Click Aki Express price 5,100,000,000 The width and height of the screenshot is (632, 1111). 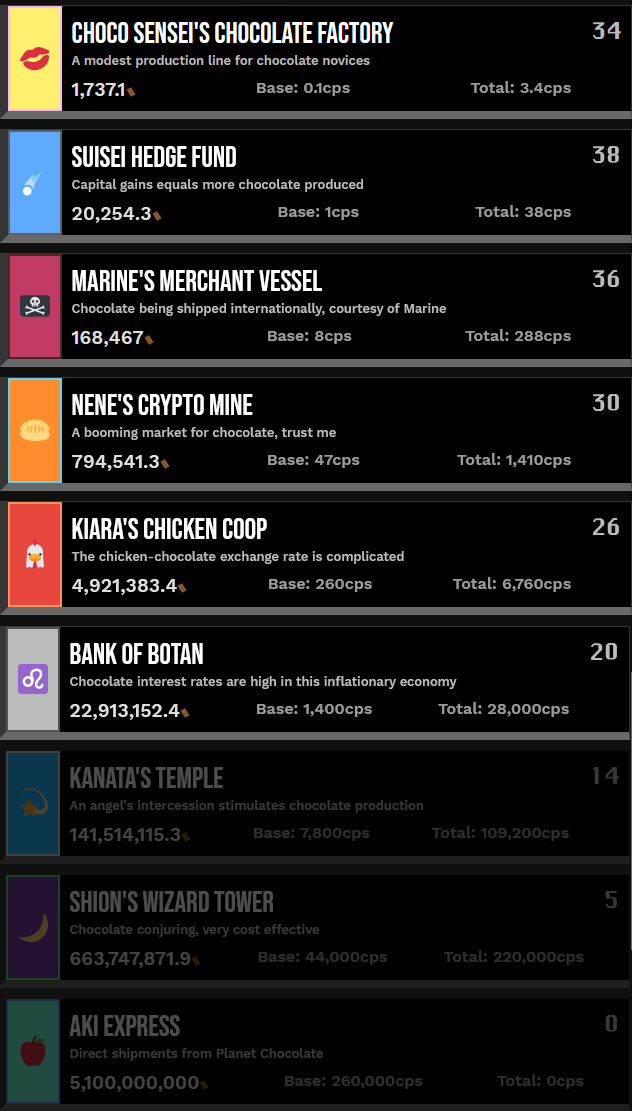(x=134, y=1082)
